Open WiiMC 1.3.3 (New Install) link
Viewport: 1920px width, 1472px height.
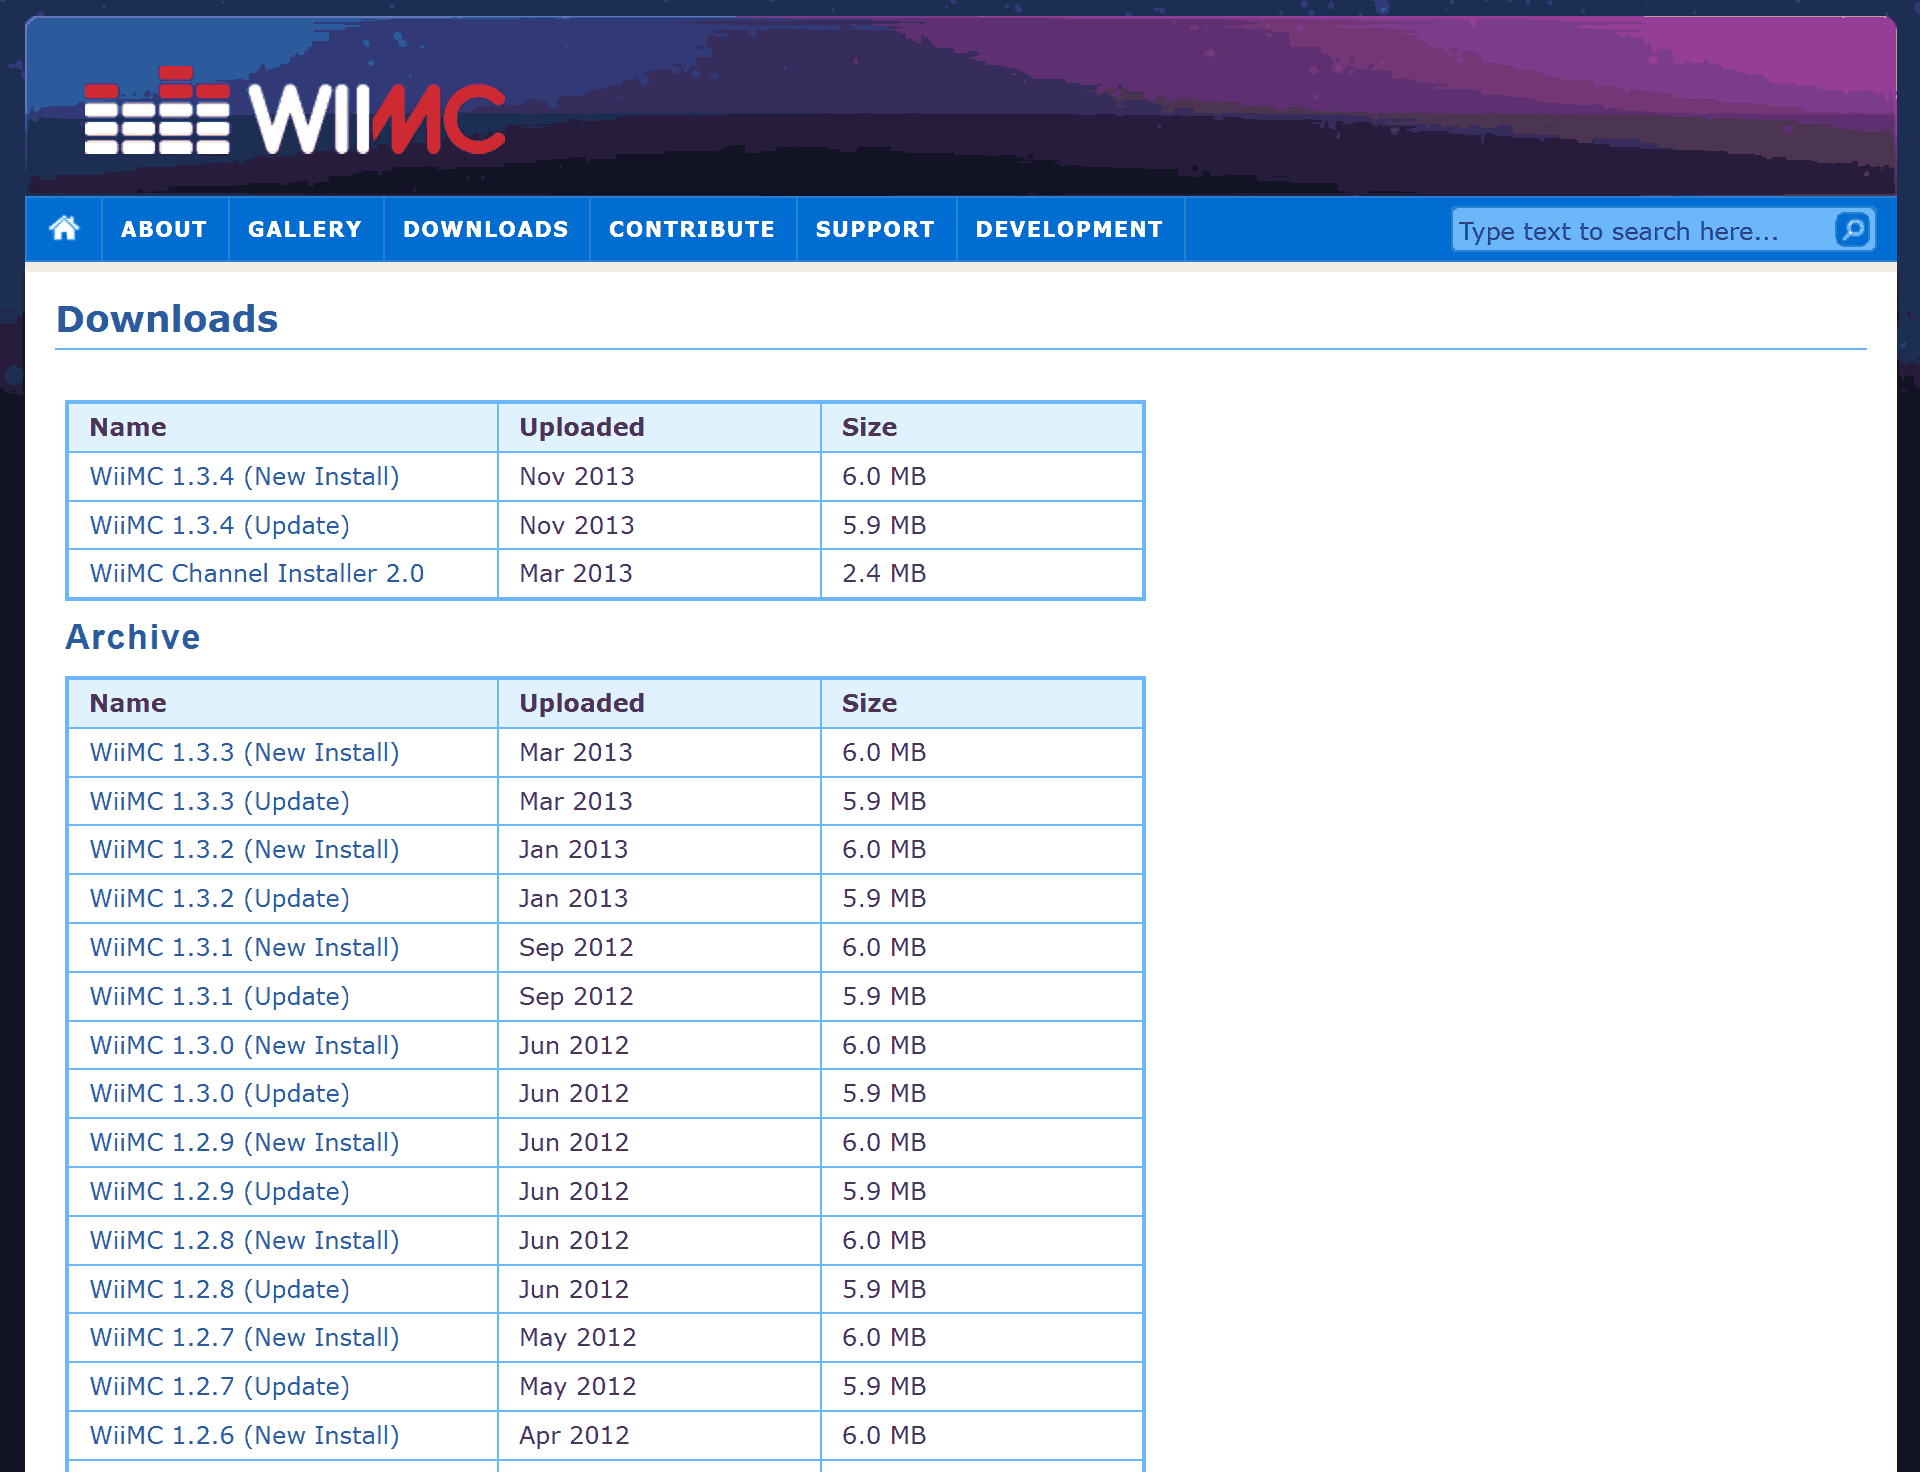pos(244,752)
